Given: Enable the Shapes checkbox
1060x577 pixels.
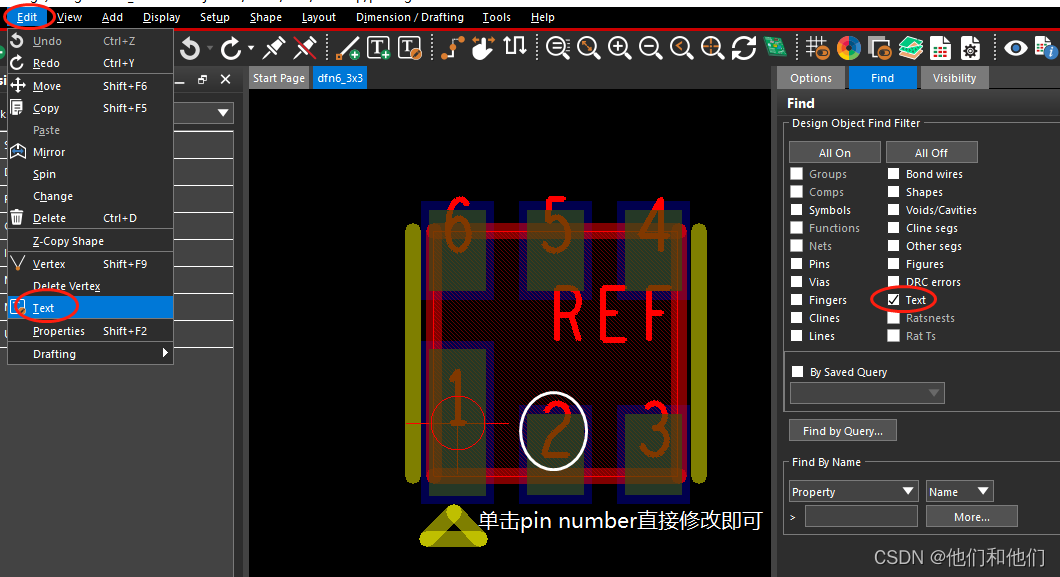Looking at the screenshot, I should click(894, 192).
